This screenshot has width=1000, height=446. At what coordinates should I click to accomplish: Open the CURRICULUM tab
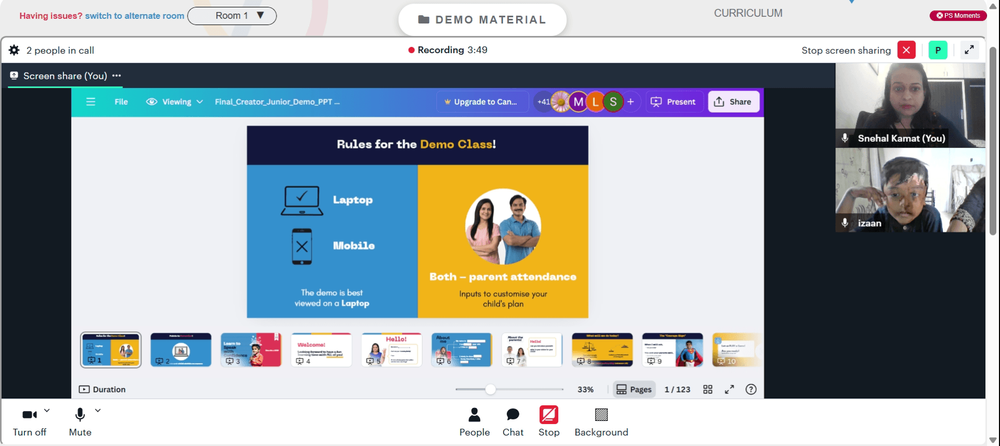click(x=748, y=13)
